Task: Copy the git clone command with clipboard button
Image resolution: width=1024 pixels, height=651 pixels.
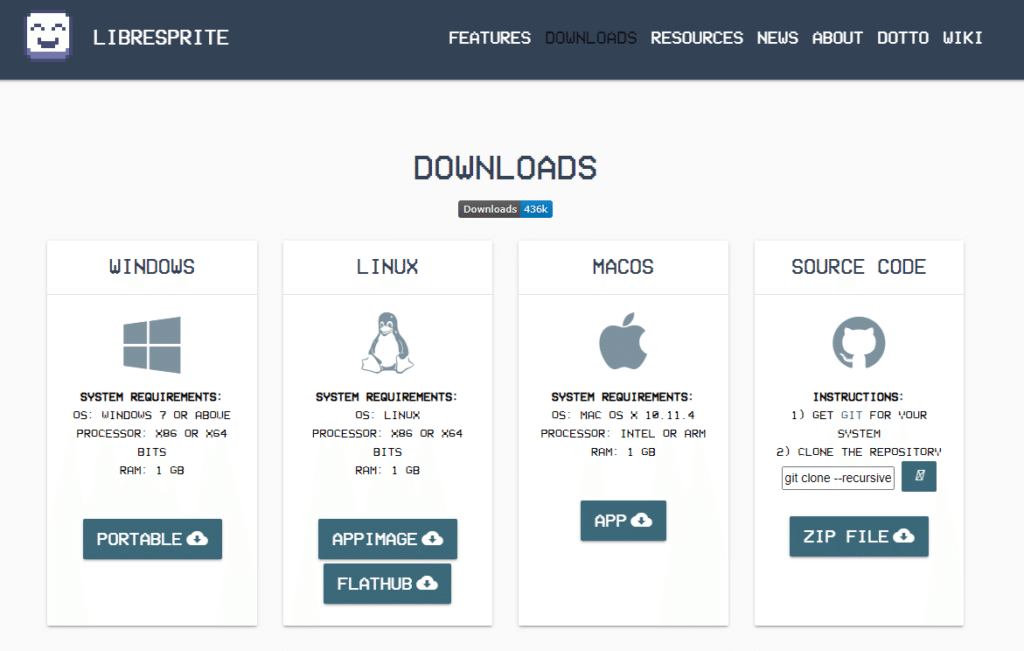Action: (x=918, y=476)
